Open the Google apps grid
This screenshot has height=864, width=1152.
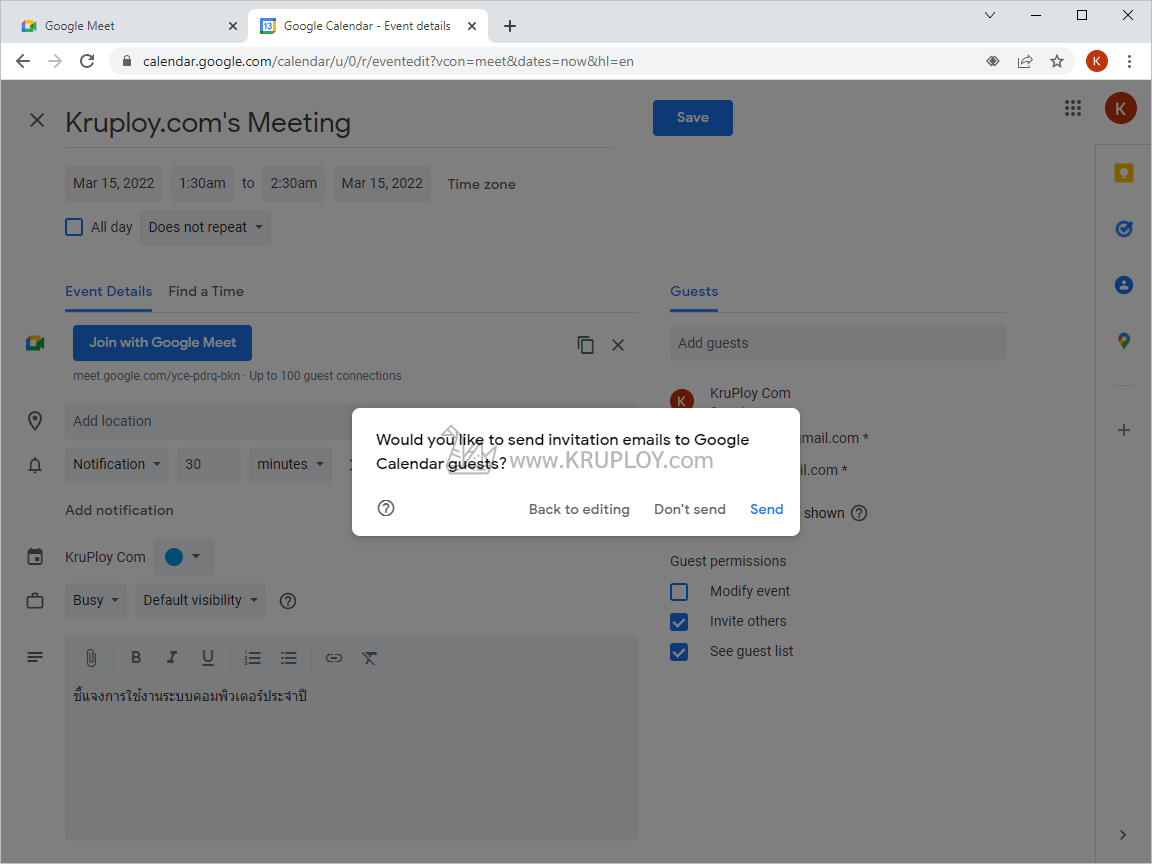tap(1073, 109)
